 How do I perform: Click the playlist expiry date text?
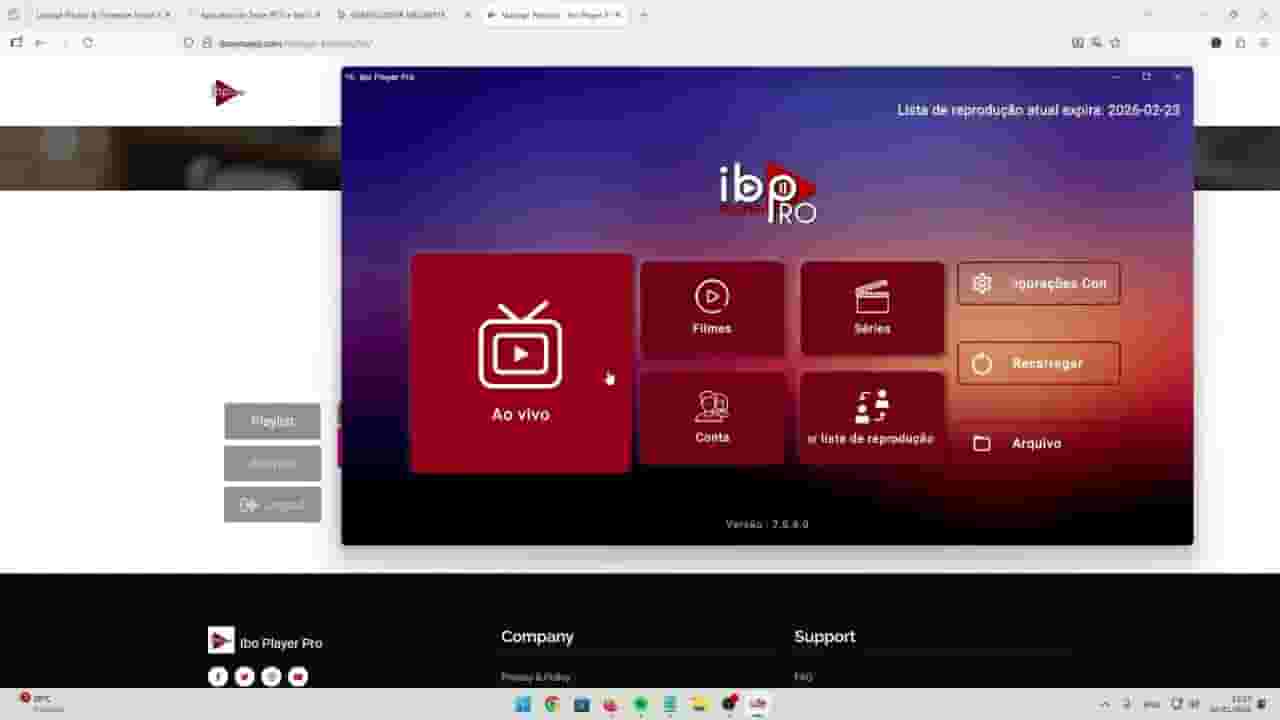1038,110
